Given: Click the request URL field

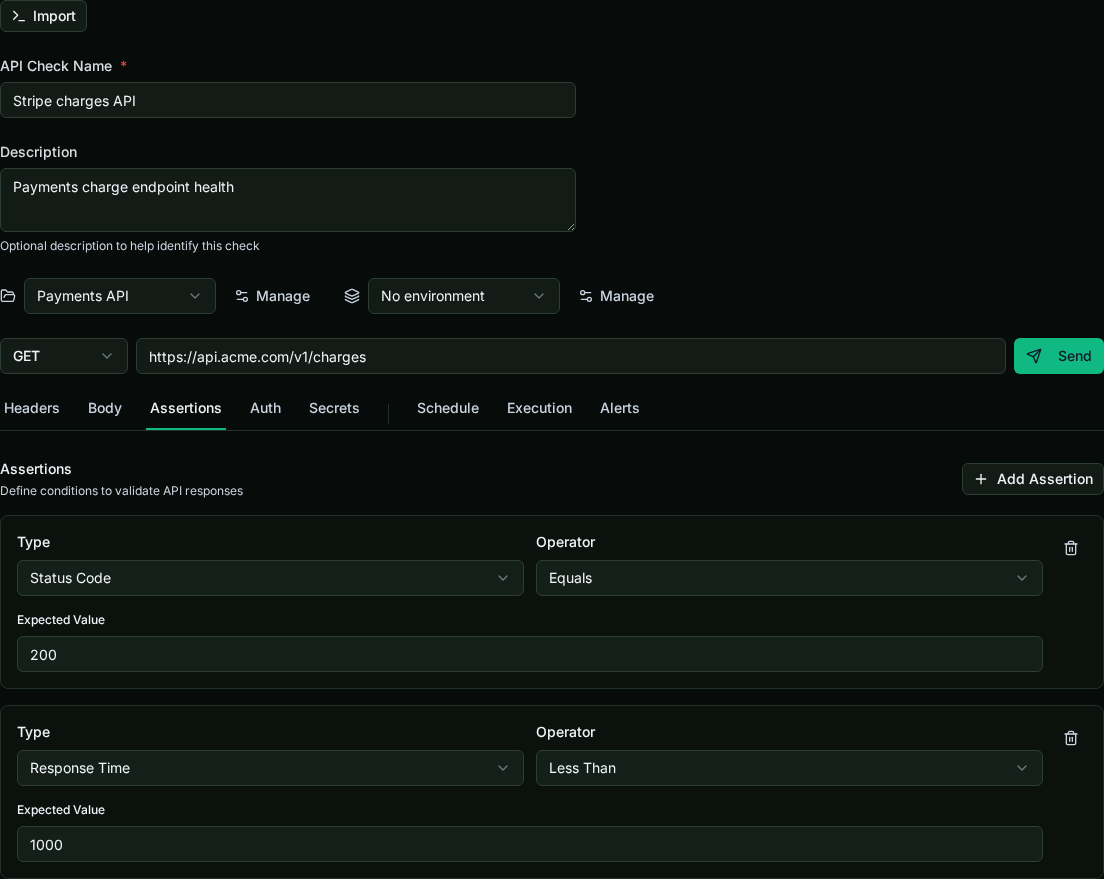Looking at the screenshot, I should (x=571, y=356).
